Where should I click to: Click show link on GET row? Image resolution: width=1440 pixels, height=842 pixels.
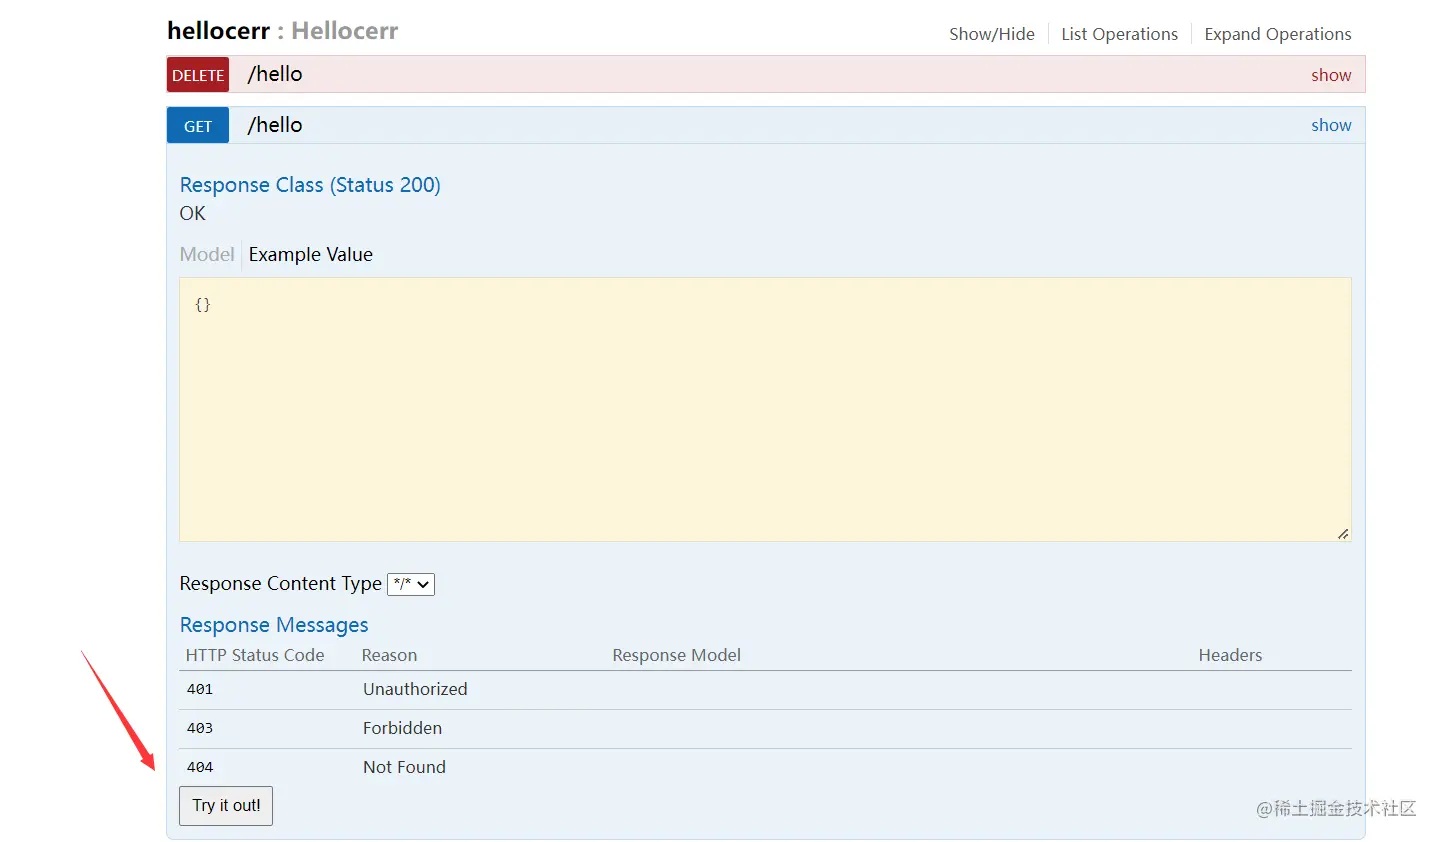pyautogui.click(x=1331, y=125)
